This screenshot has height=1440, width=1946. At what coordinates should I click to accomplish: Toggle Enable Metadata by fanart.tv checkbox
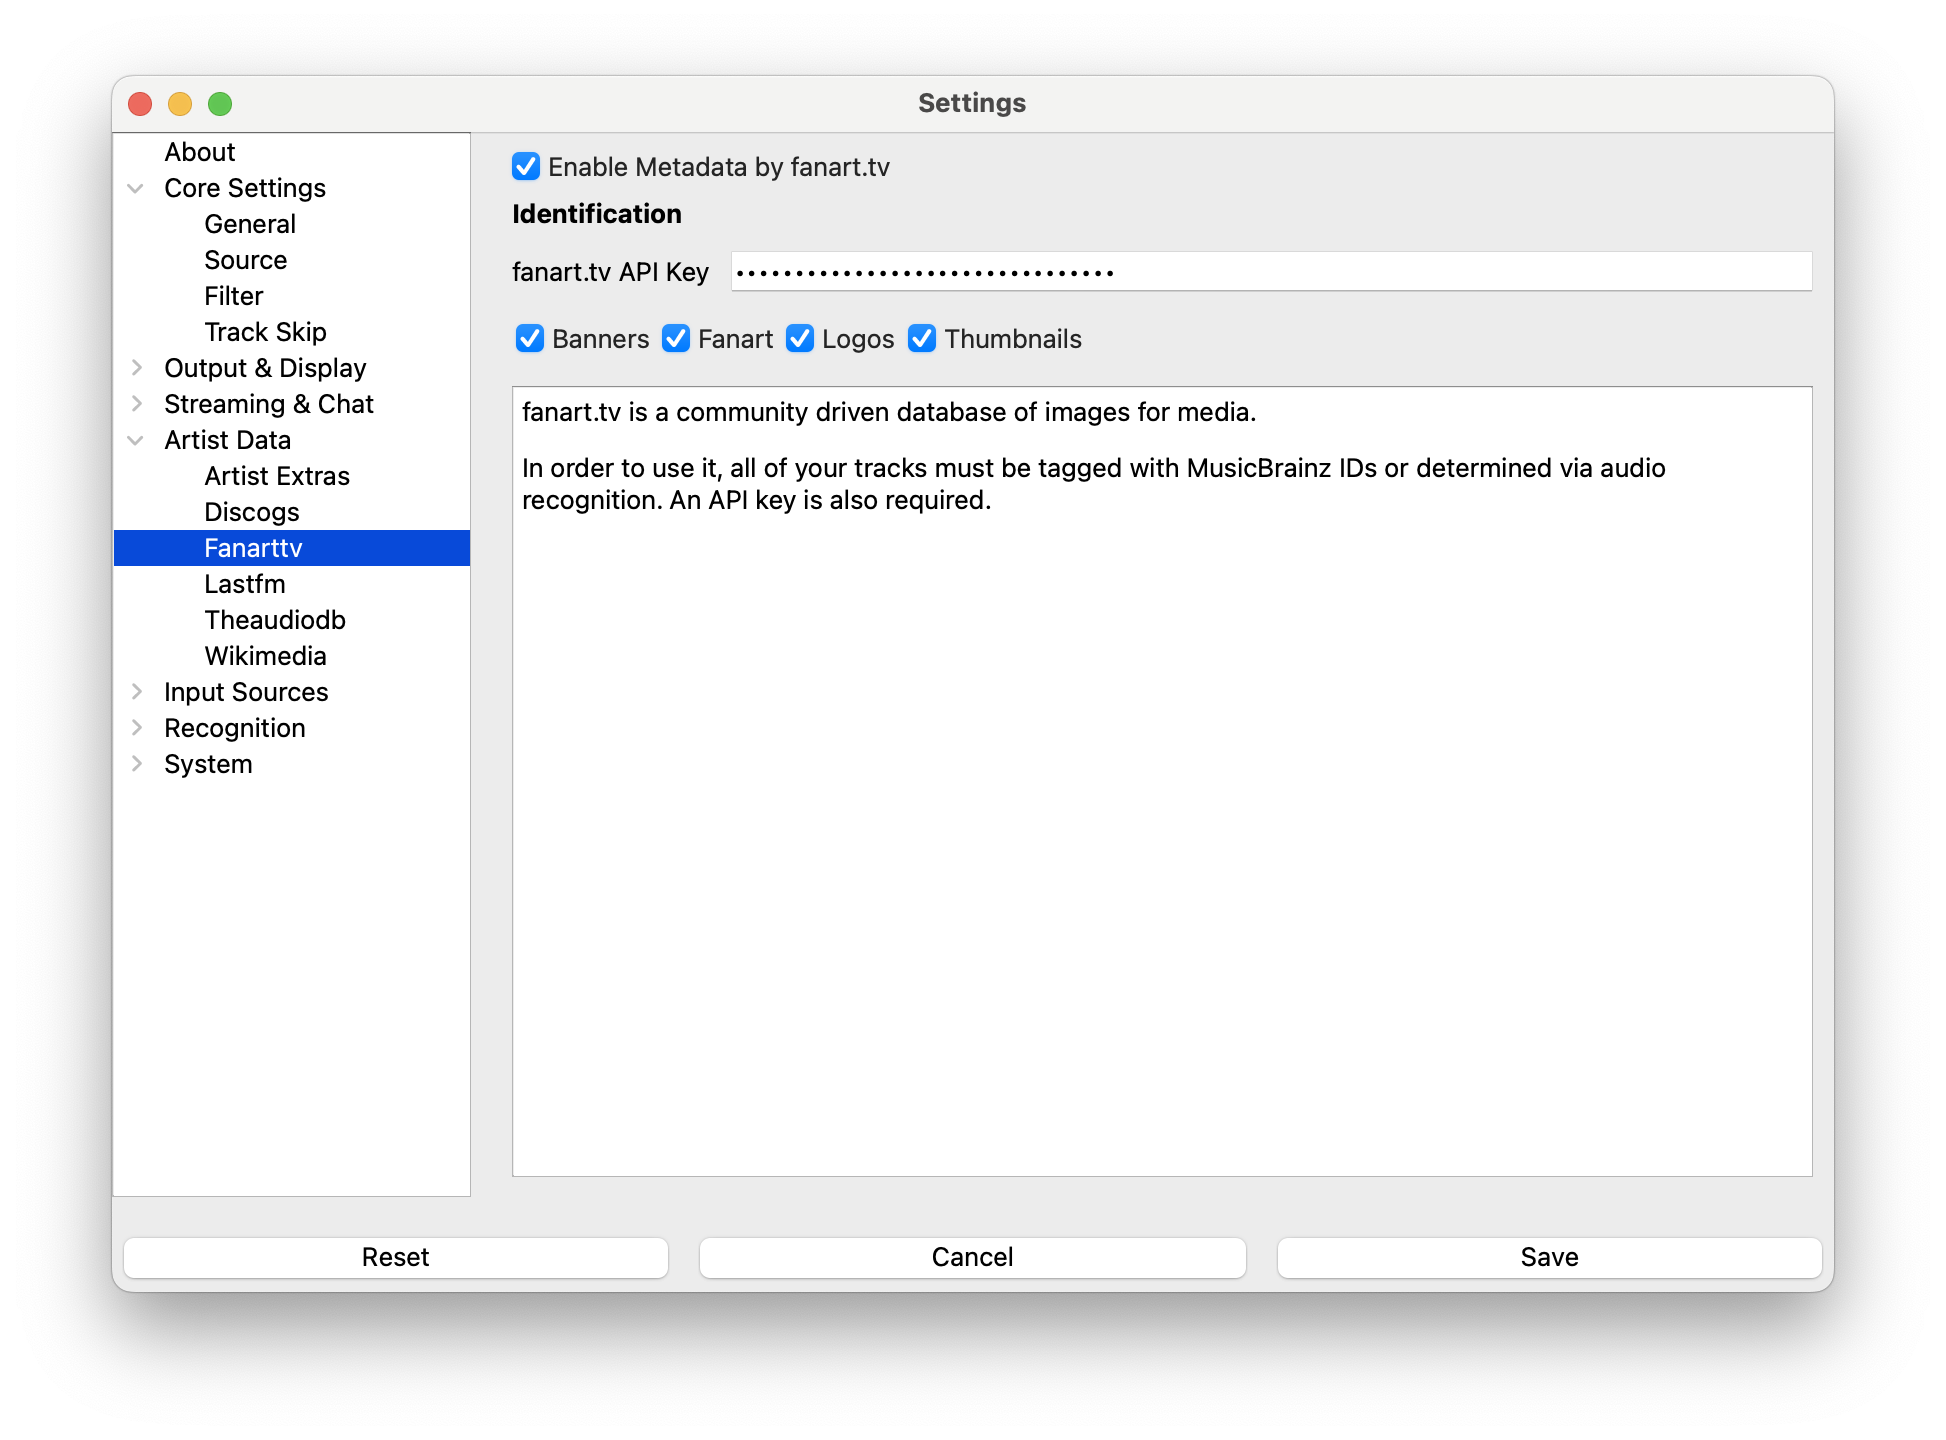[x=526, y=166]
